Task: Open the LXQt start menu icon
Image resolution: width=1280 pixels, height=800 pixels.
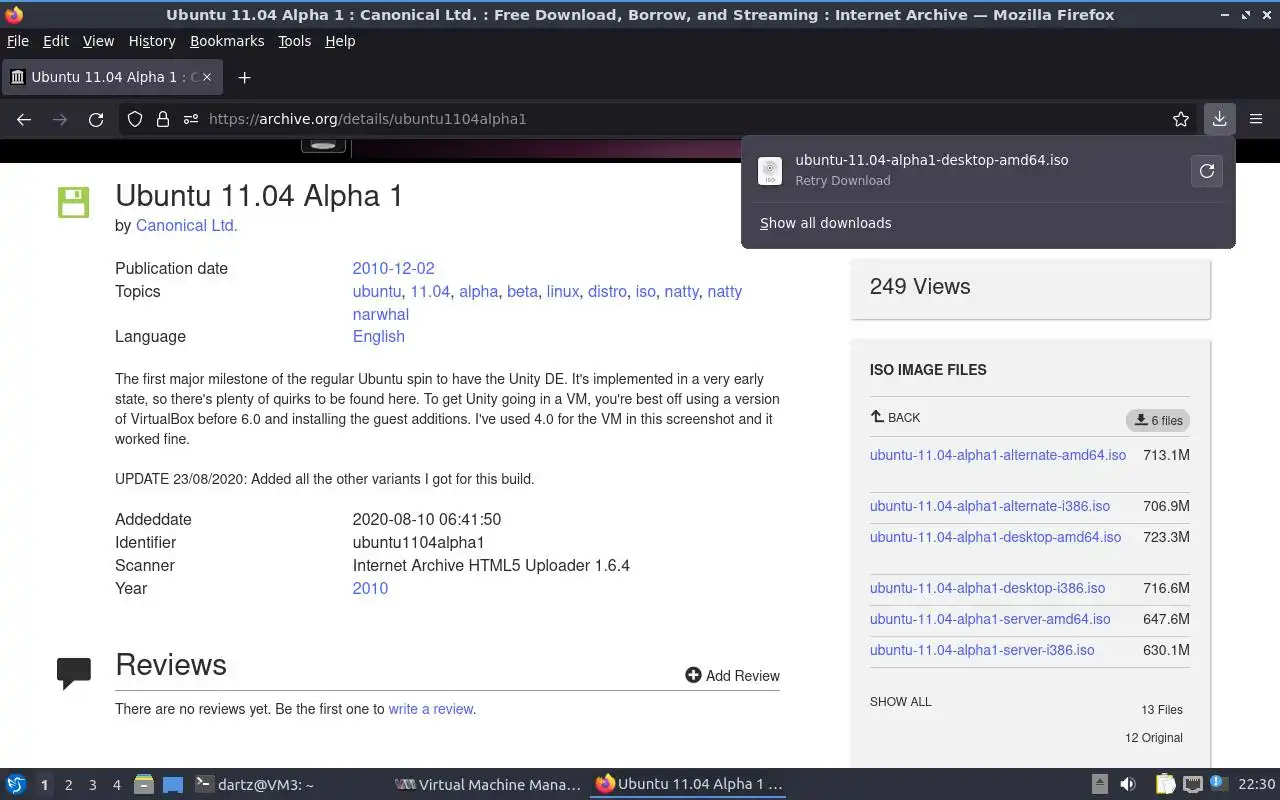Action: tap(16, 784)
